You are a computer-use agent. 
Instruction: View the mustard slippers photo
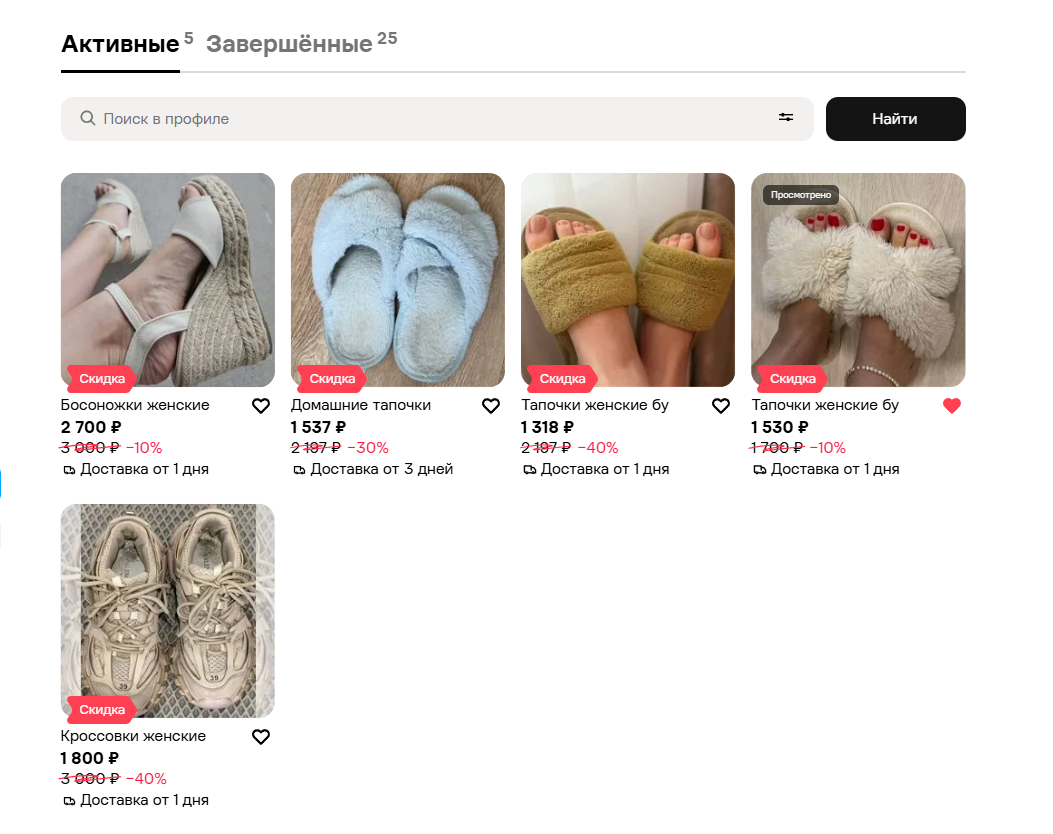click(628, 279)
